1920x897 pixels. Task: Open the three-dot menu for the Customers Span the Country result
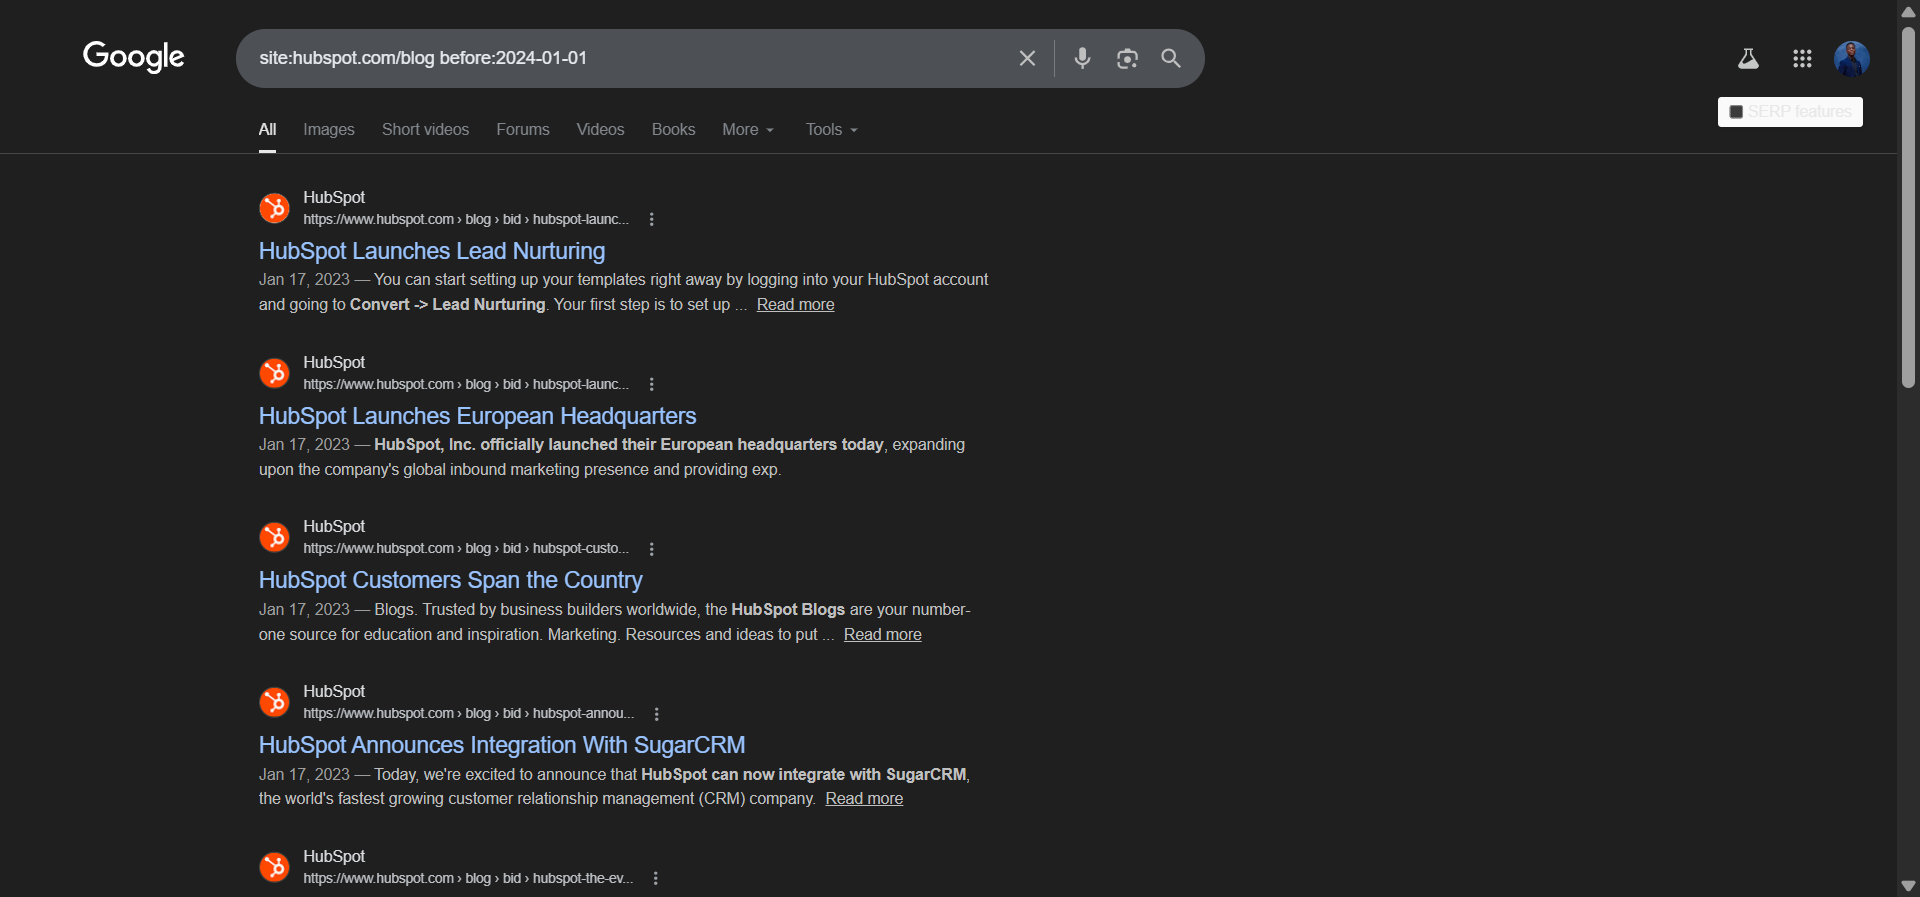tap(652, 549)
